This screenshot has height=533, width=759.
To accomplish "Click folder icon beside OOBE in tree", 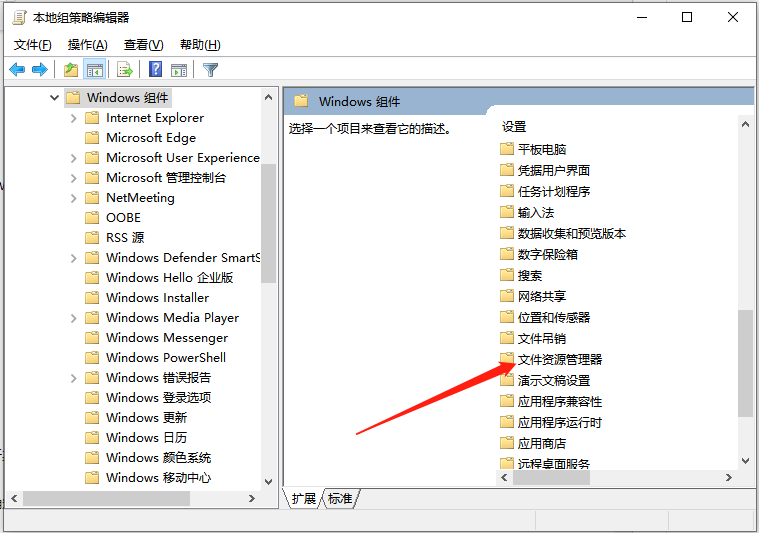I will (92, 217).
